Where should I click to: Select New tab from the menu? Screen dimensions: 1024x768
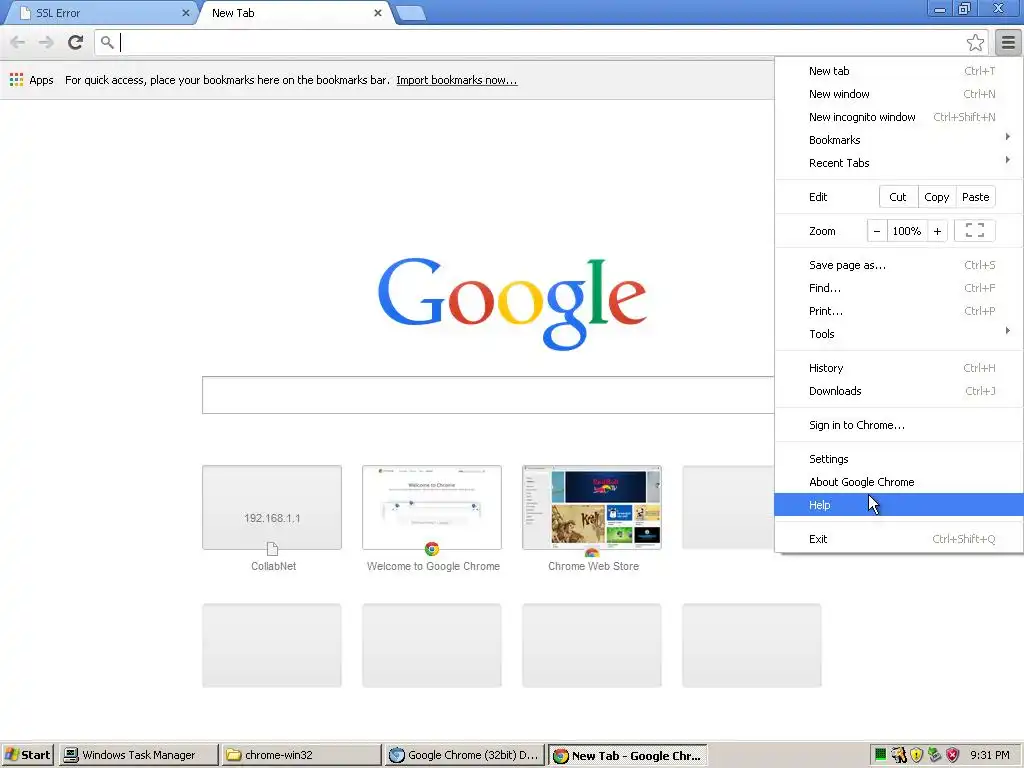tap(899, 71)
